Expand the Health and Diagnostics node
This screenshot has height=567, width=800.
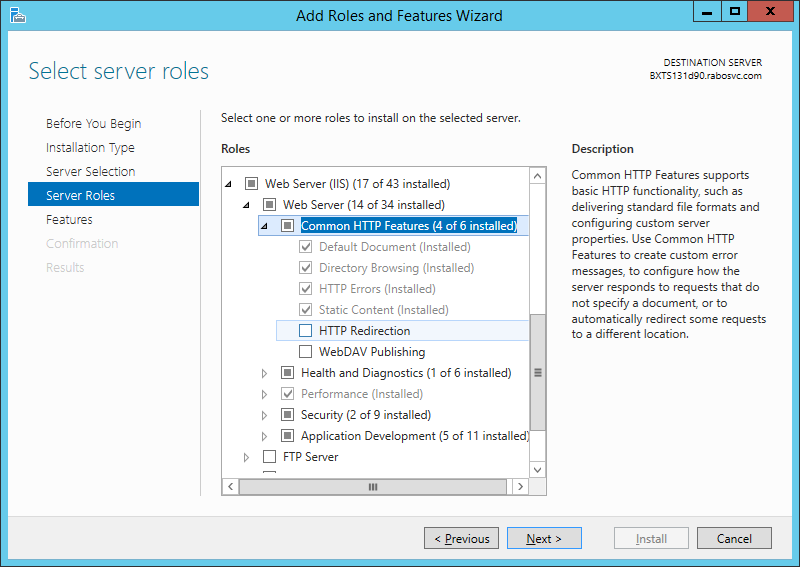point(264,373)
